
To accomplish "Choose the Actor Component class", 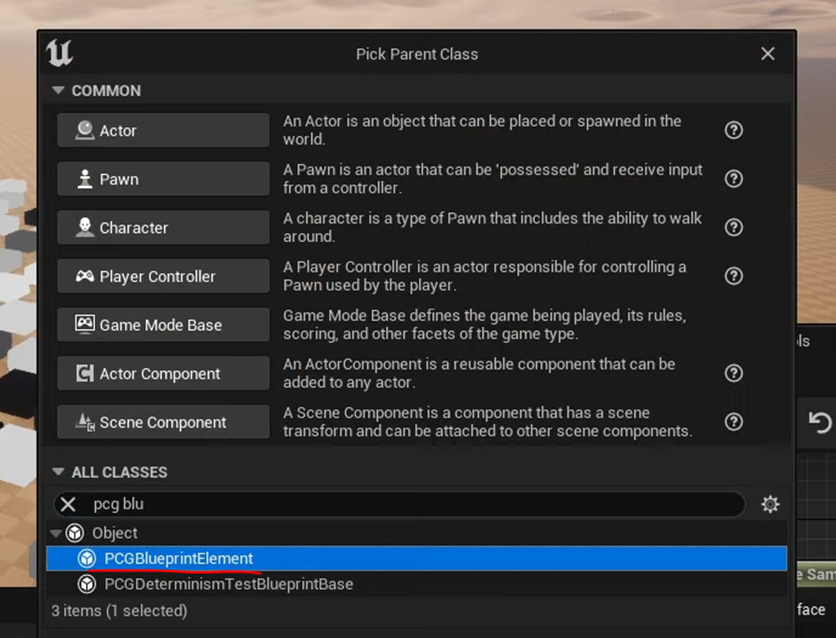I will coord(163,374).
